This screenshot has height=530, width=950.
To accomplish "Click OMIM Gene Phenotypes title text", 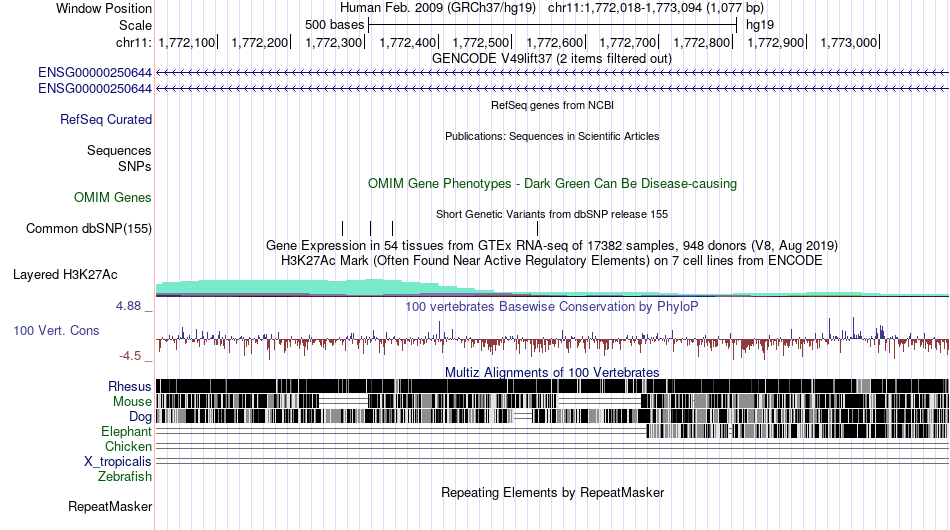I will (x=552, y=184).
